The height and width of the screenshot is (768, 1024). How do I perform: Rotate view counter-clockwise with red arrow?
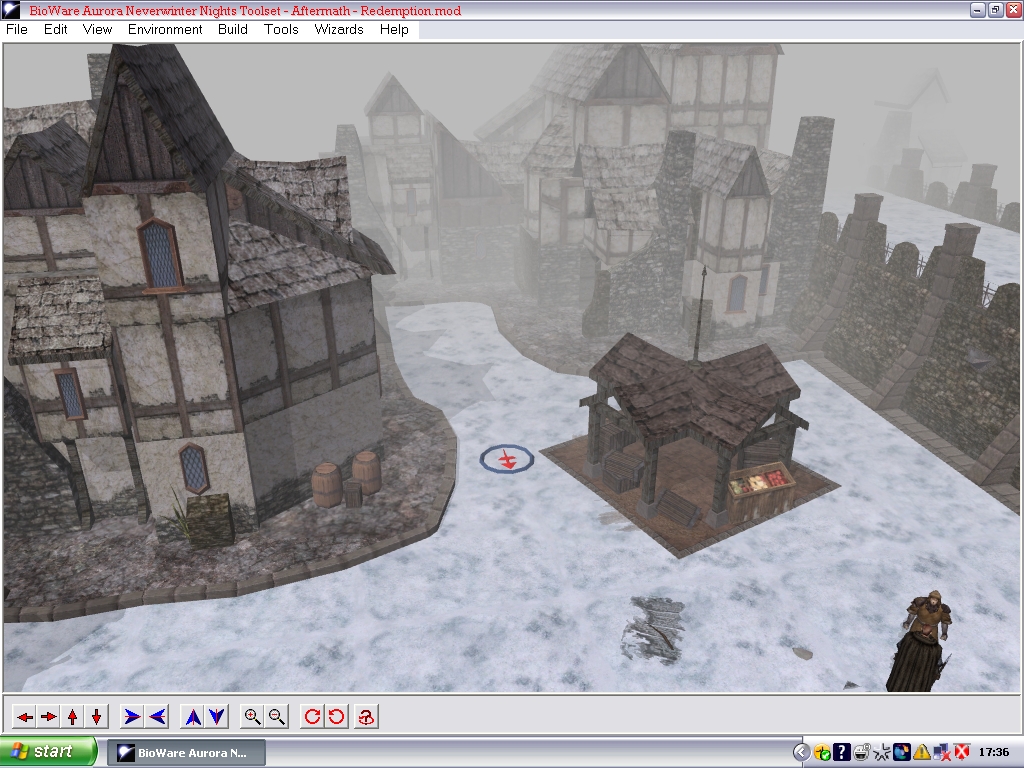(x=337, y=716)
